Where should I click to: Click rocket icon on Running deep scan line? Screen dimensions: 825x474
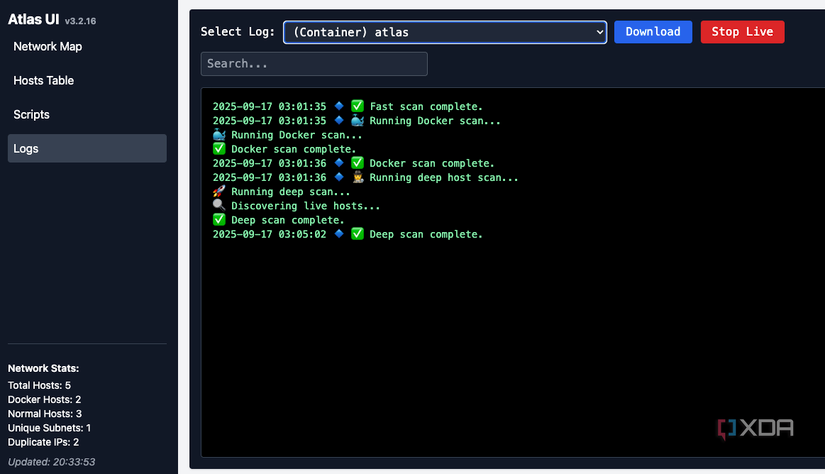pos(219,191)
